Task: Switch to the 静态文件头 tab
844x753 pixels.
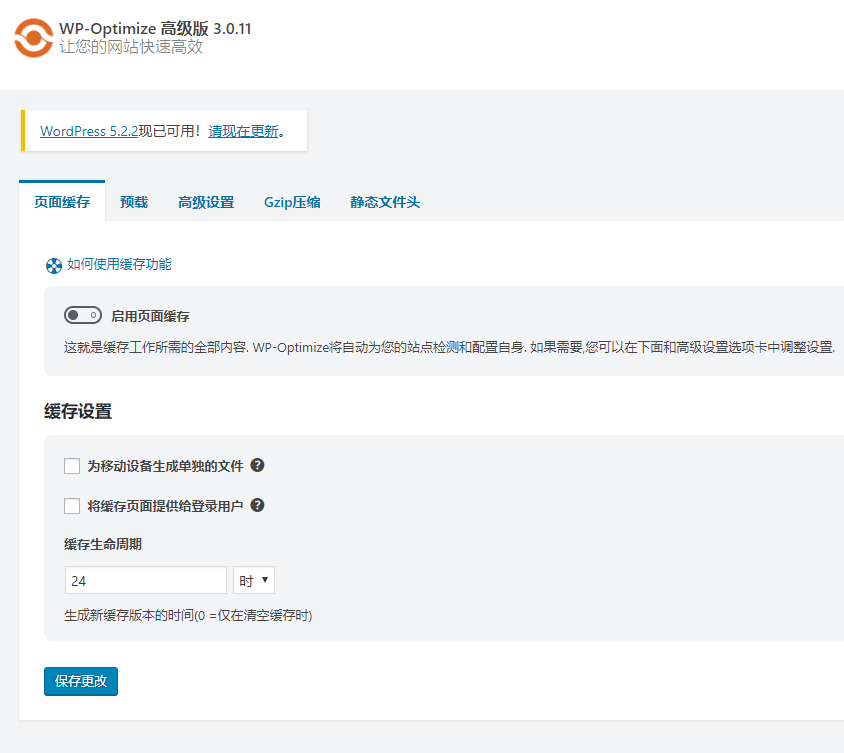Action: click(385, 202)
